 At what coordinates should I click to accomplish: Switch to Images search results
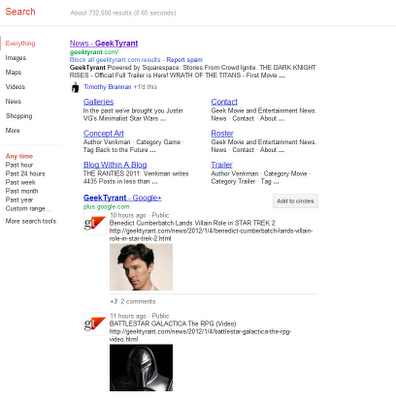tap(16, 58)
